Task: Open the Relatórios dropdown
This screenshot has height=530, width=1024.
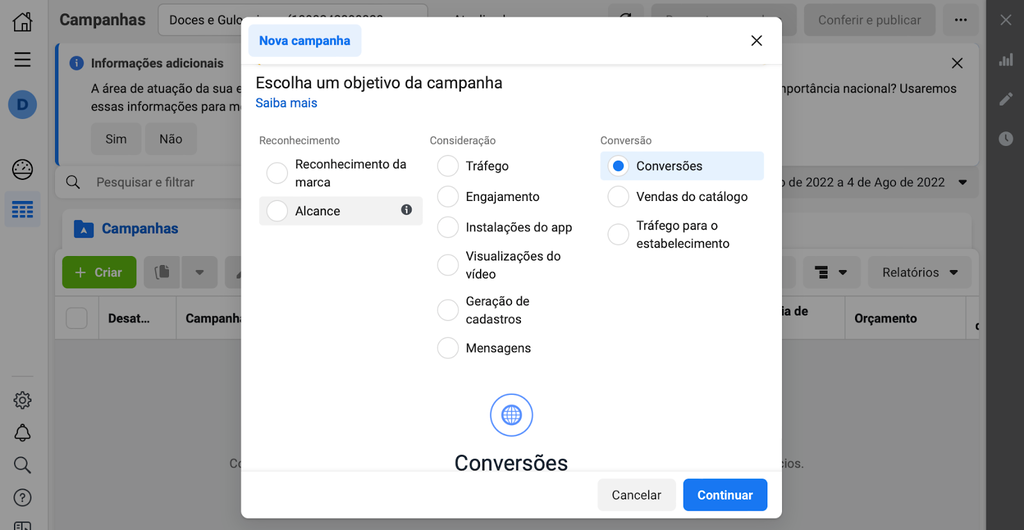Action: (x=920, y=272)
